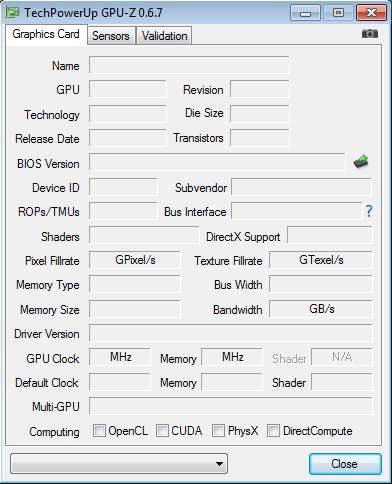Screen dimensions: 392x484
Task: Click the 'Computing' label text
Action: click(x=54, y=432)
